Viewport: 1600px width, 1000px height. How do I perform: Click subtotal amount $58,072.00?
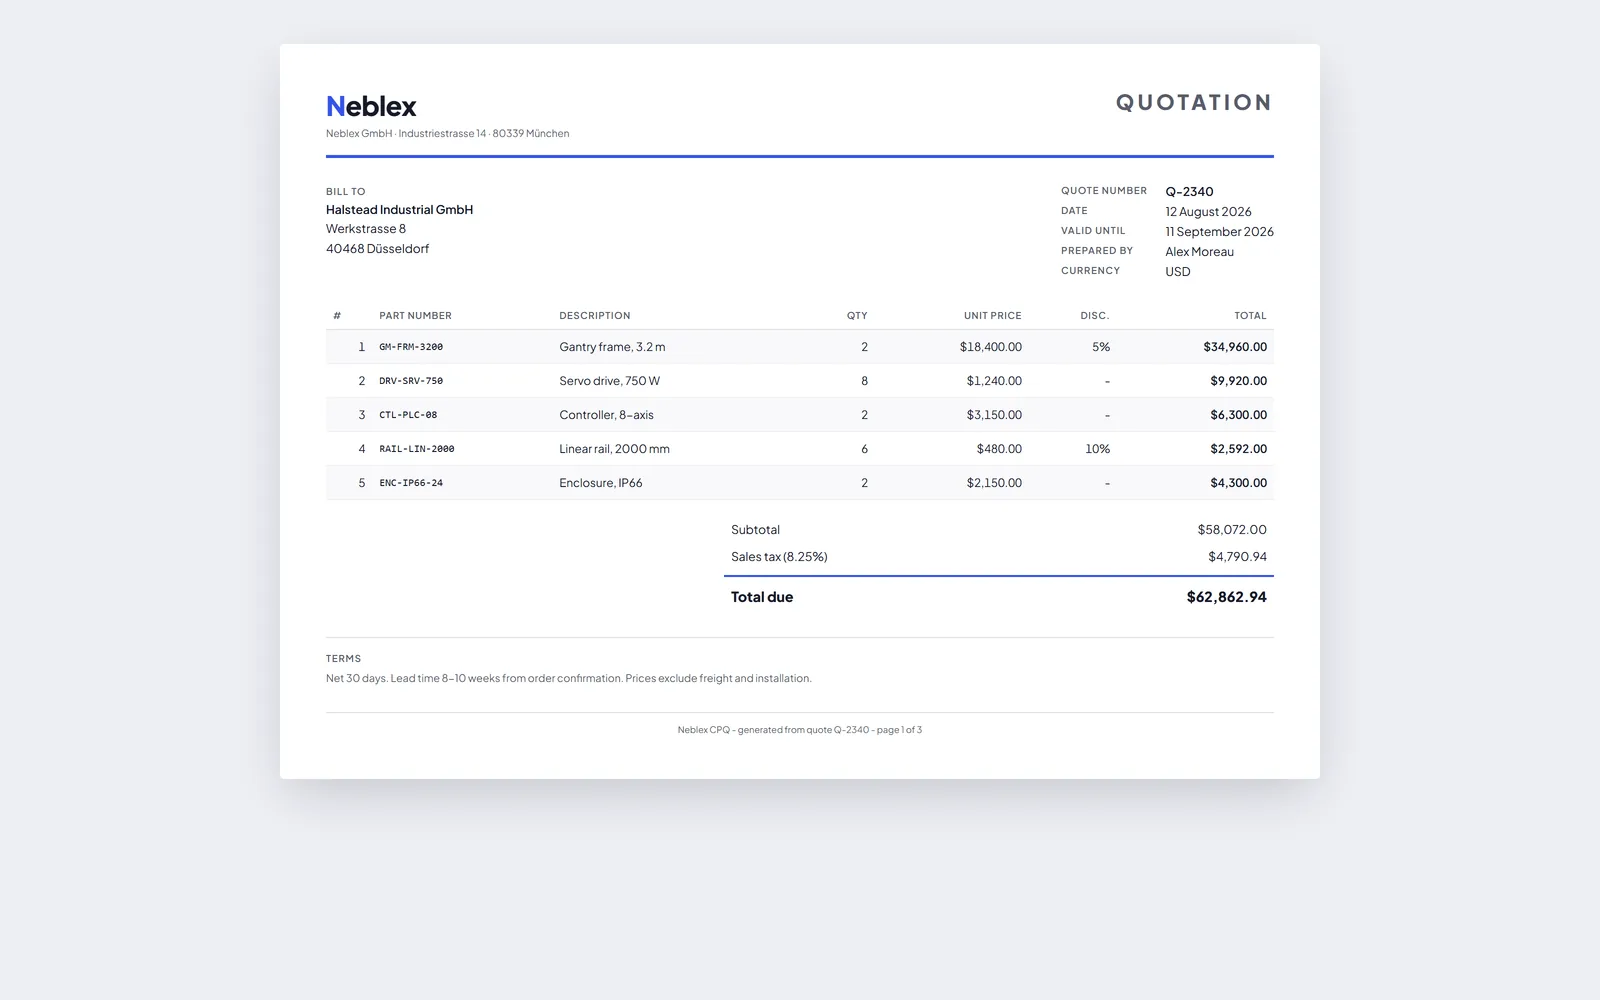[1232, 530]
